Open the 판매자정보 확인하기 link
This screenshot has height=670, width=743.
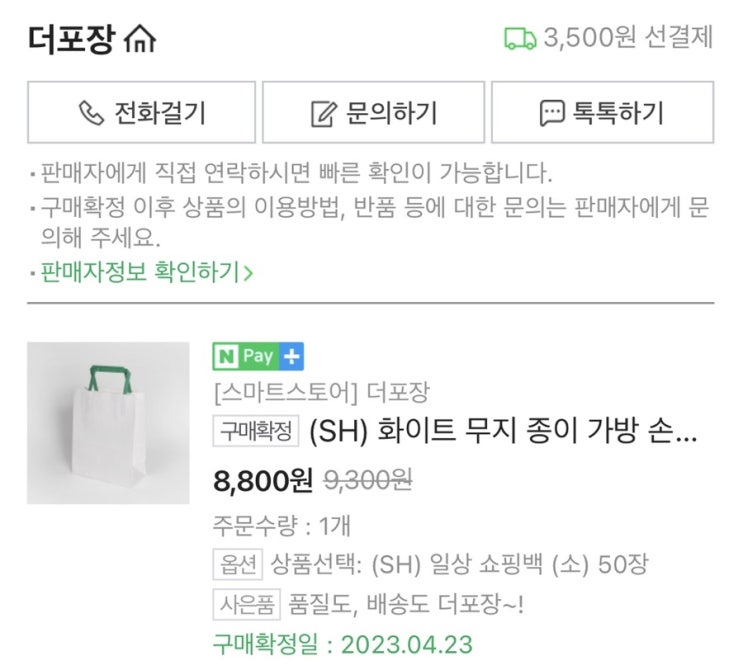[x=140, y=271]
